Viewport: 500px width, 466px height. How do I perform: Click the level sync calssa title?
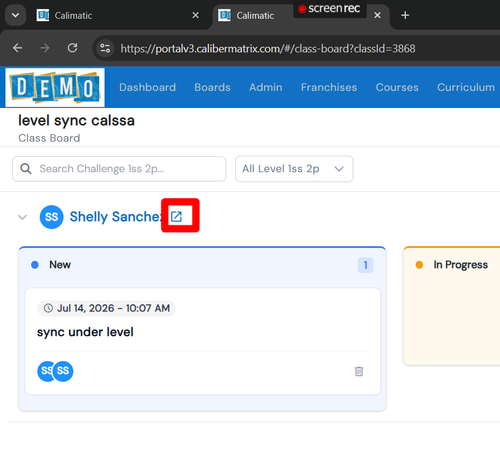click(76, 120)
